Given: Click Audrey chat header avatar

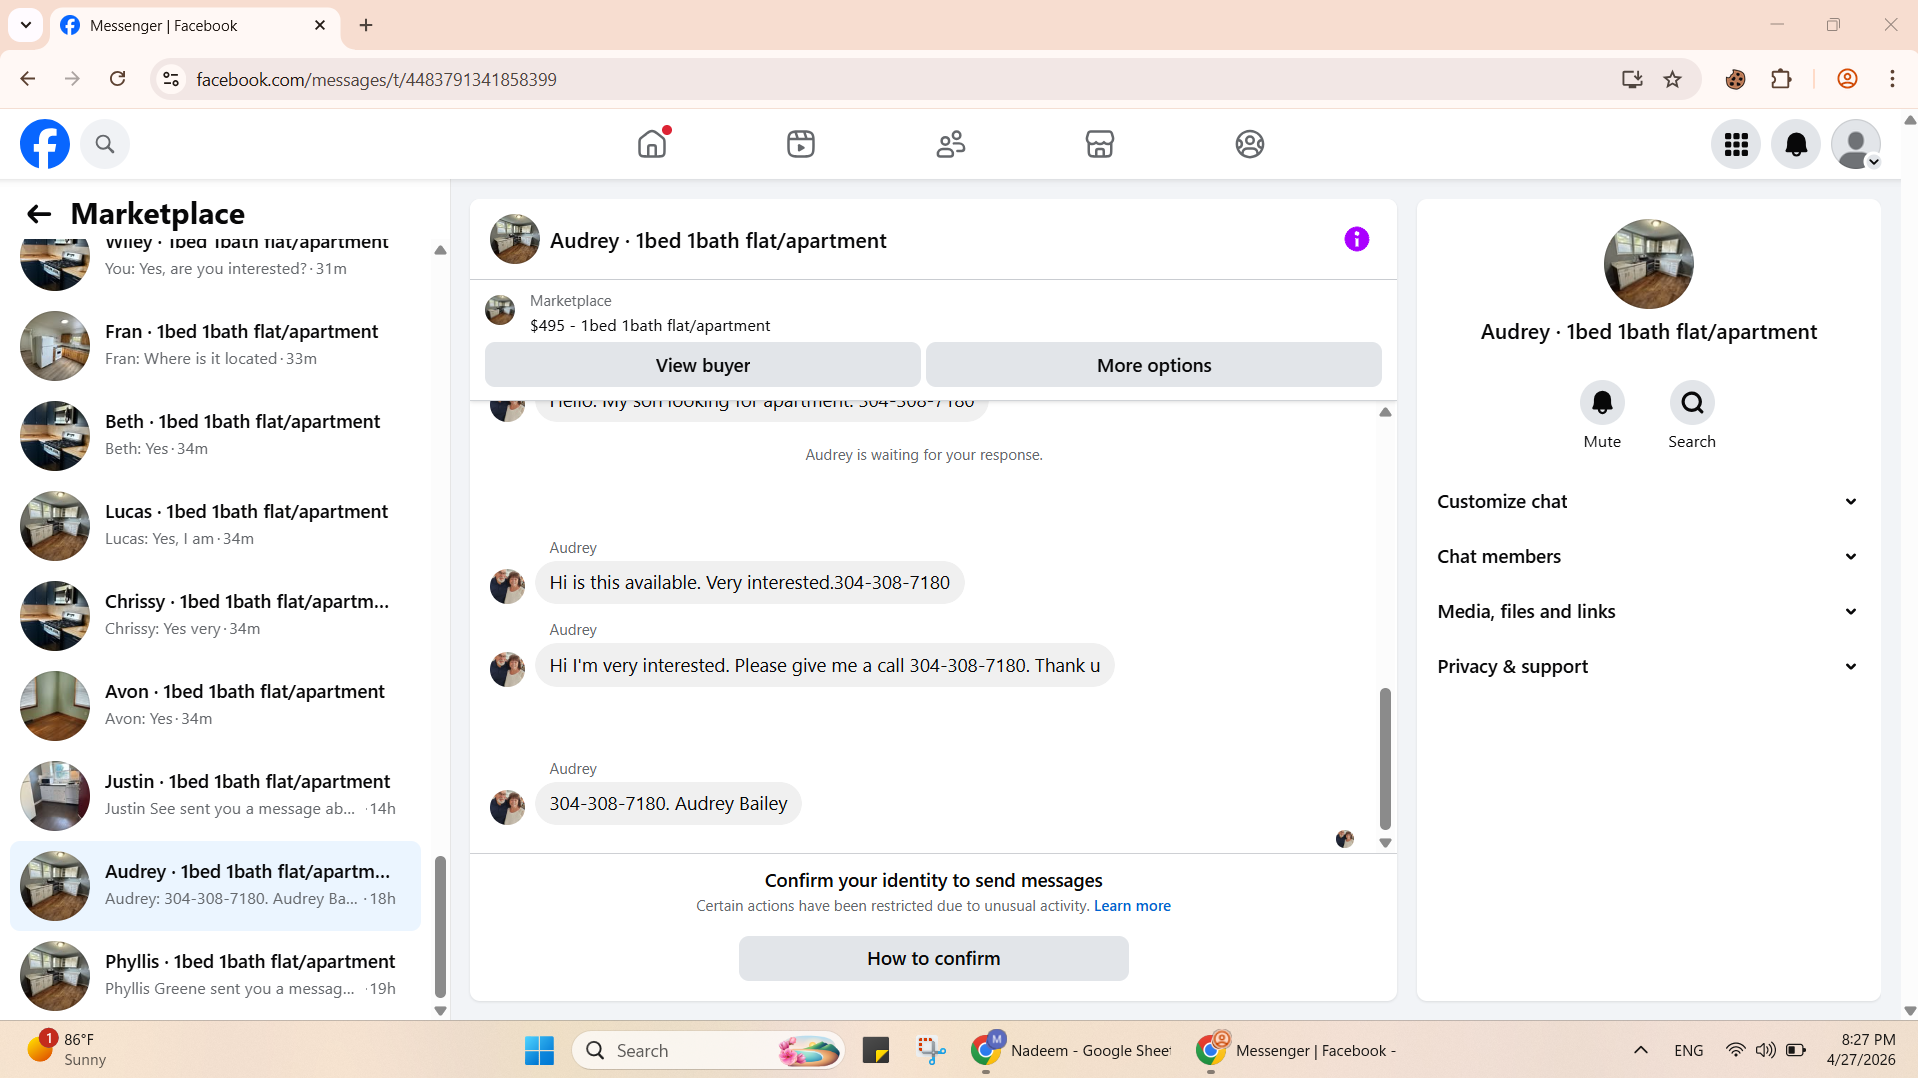Looking at the screenshot, I should click(515, 239).
